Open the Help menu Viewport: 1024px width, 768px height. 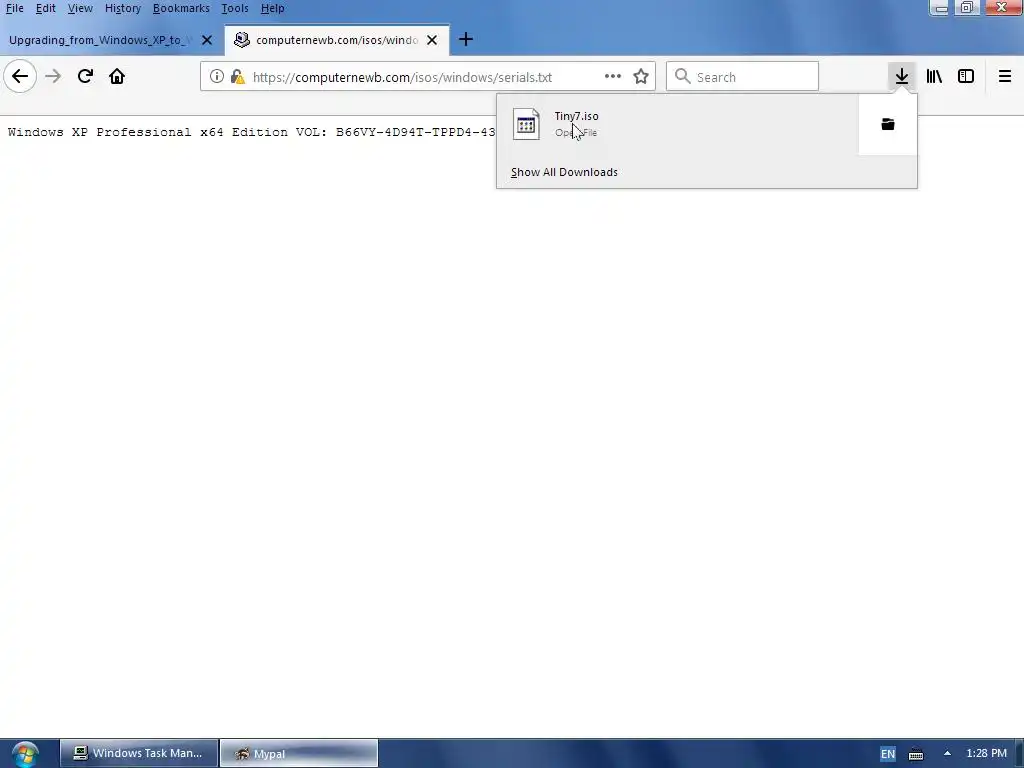272,8
